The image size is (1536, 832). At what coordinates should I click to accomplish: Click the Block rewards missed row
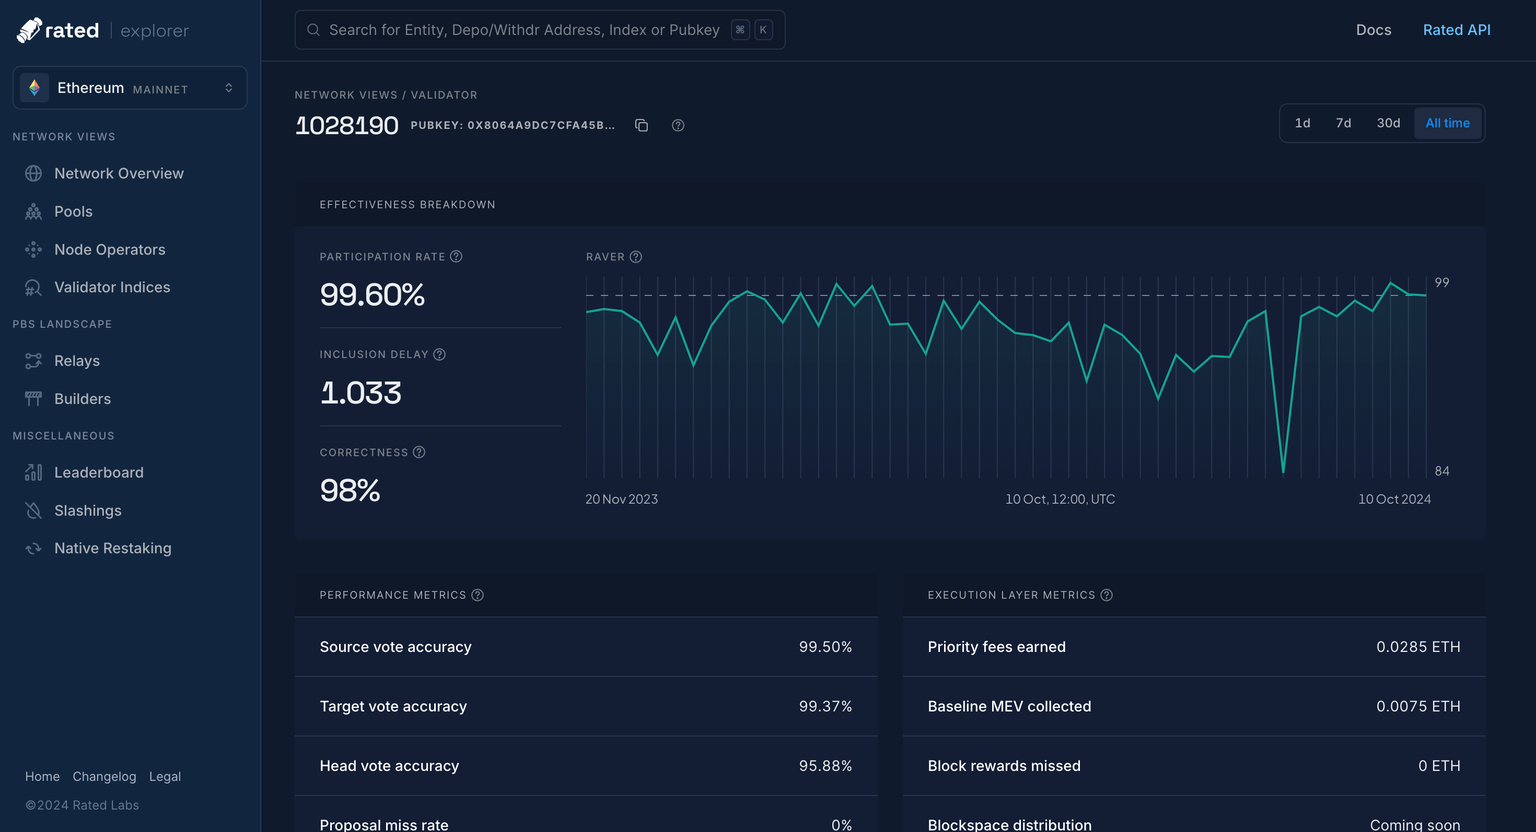click(x=1194, y=766)
